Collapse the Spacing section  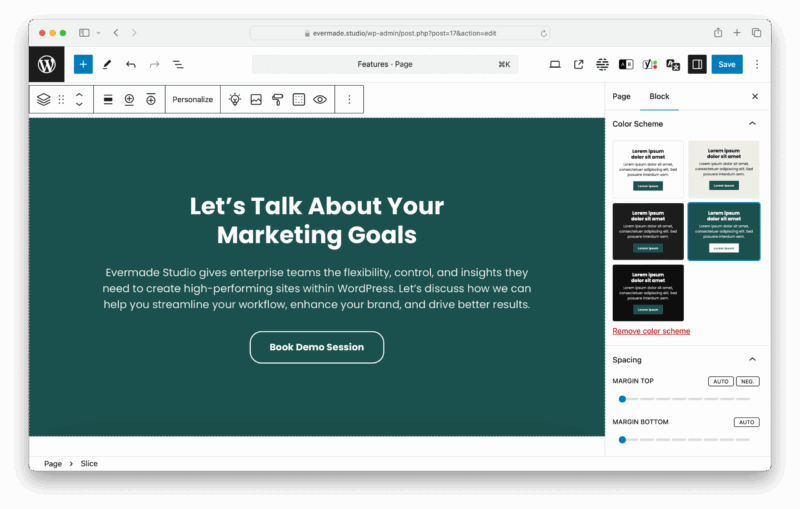click(752, 359)
